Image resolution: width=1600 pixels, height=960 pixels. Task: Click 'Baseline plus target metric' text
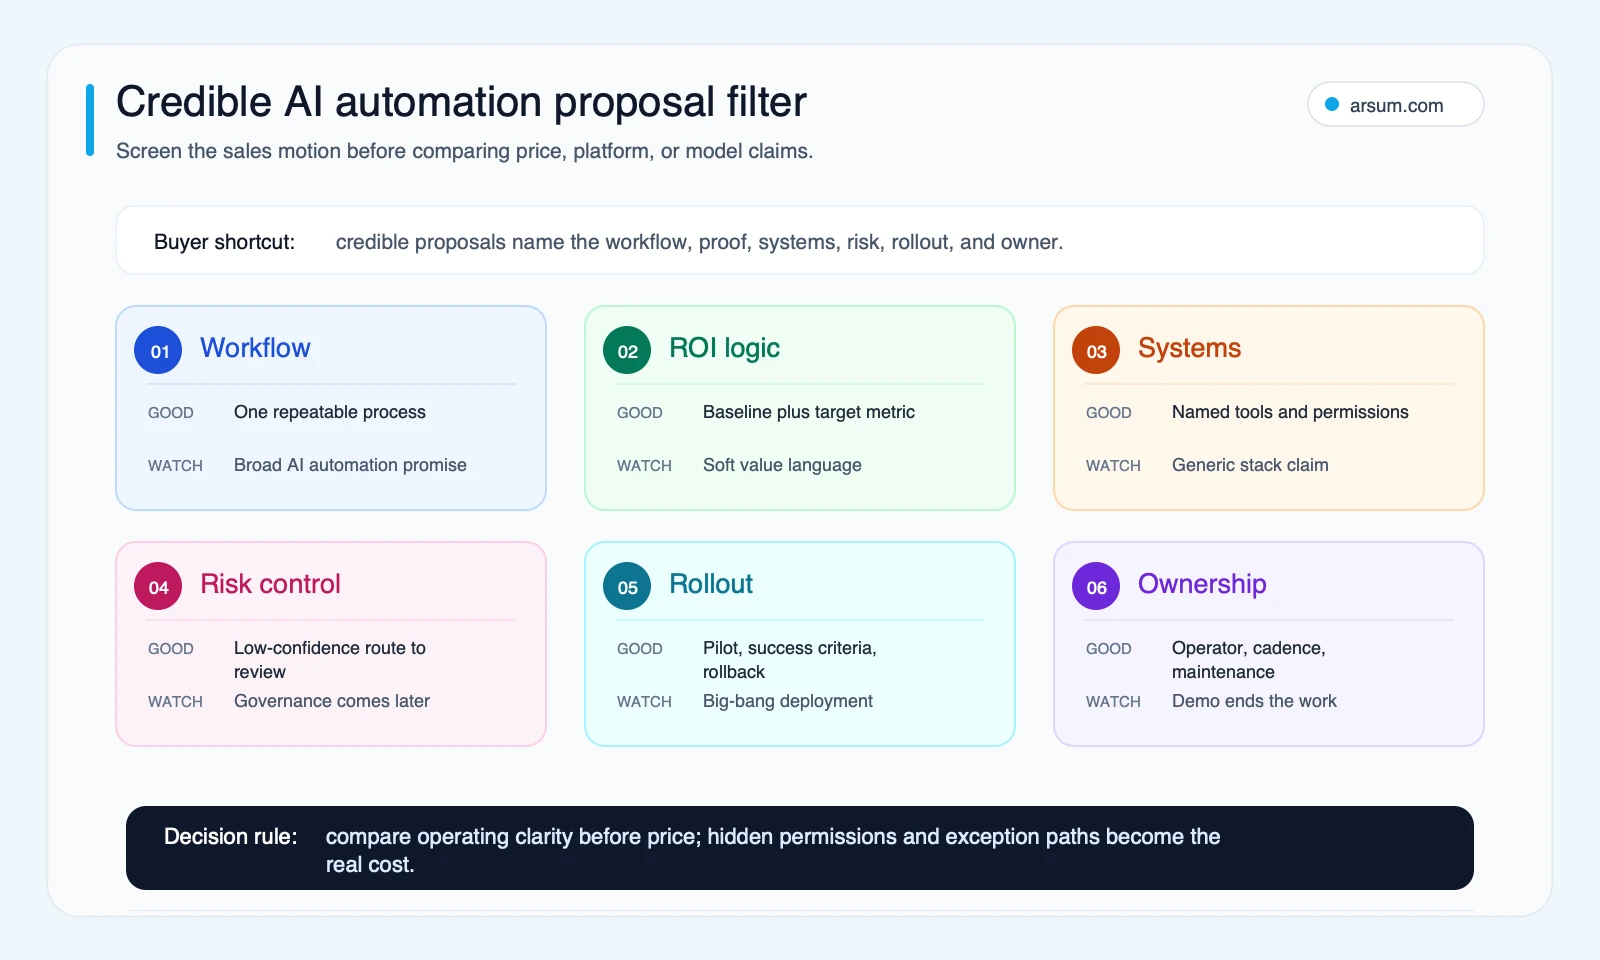pyautogui.click(x=809, y=412)
